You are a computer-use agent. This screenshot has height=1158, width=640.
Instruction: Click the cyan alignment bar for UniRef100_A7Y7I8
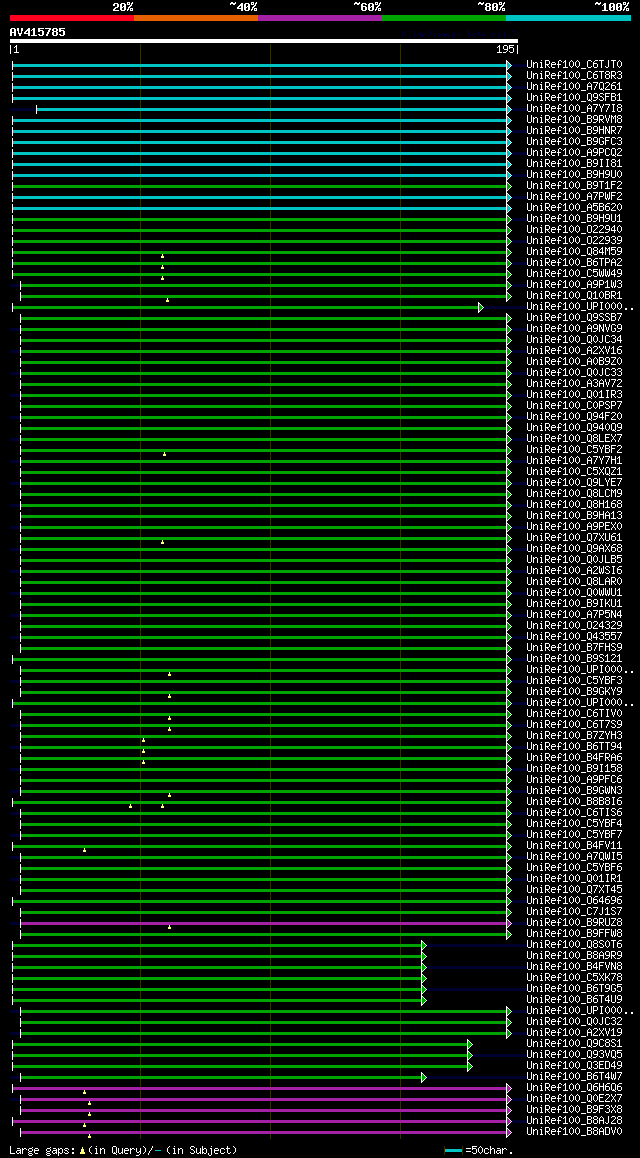pos(274,109)
